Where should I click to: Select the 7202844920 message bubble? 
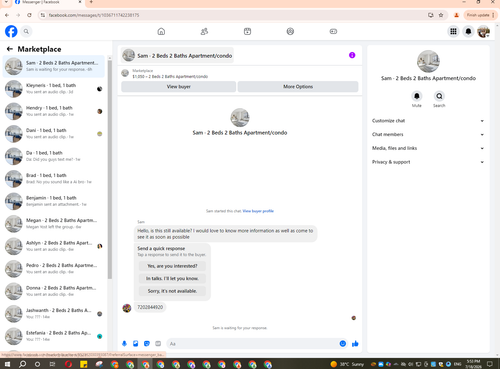coord(150,307)
